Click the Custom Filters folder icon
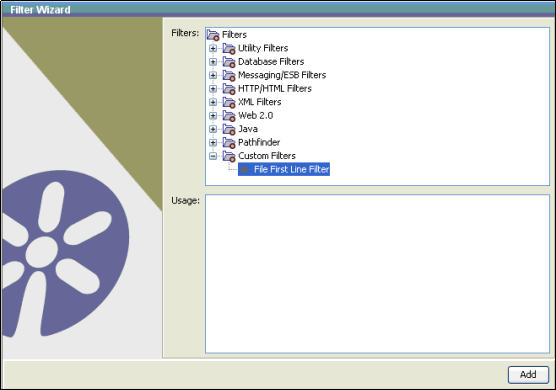The width and height of the screenshot is (556, 390). tap(229, 156)
